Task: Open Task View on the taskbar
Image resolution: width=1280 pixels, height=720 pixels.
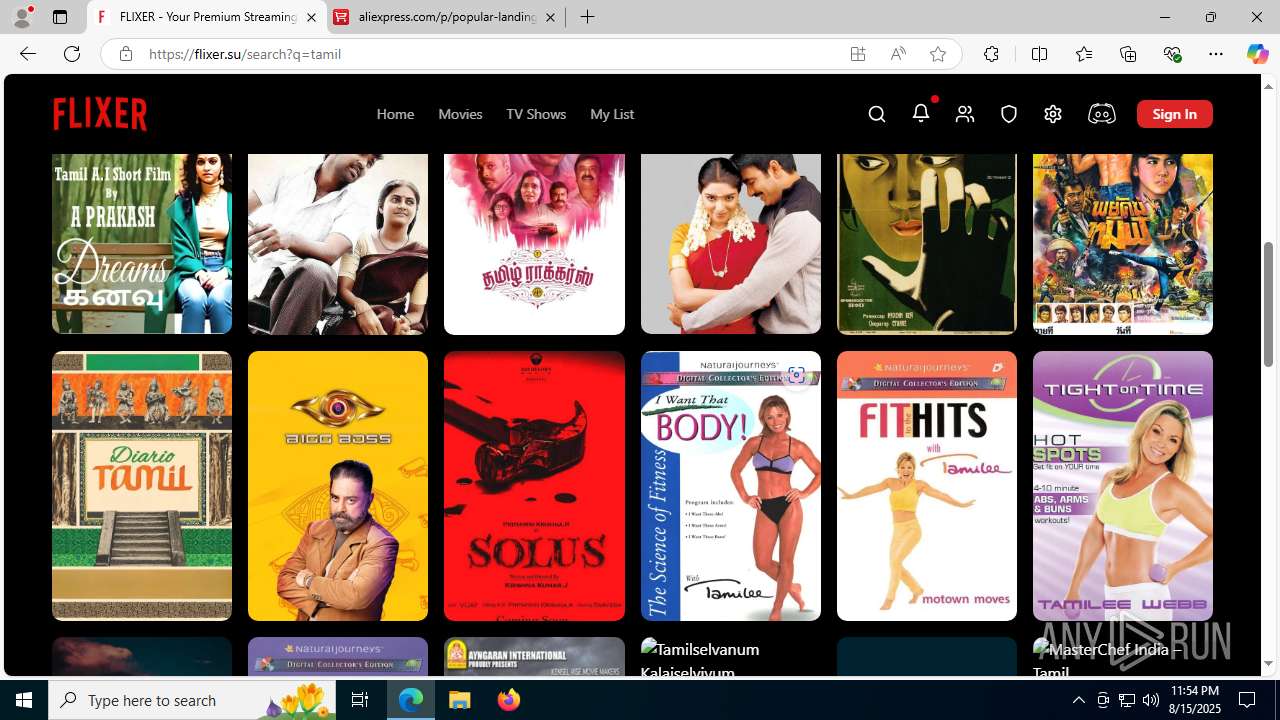Action: click(360, 700)
